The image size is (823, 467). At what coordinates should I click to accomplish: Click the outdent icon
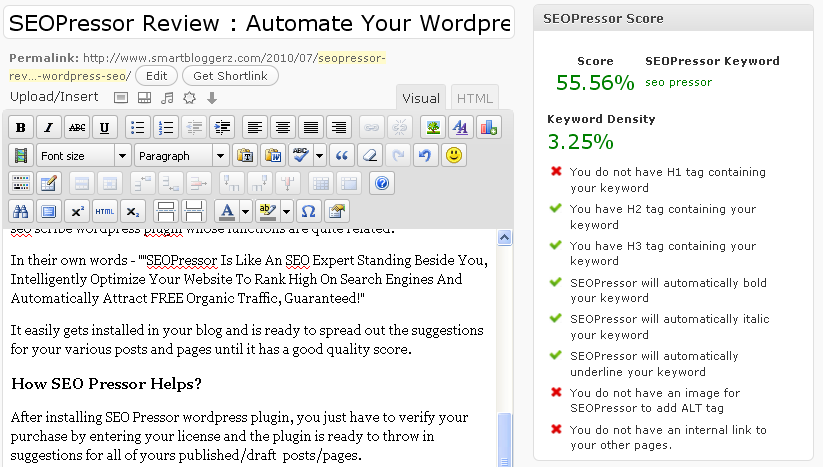tap(194, 128)
